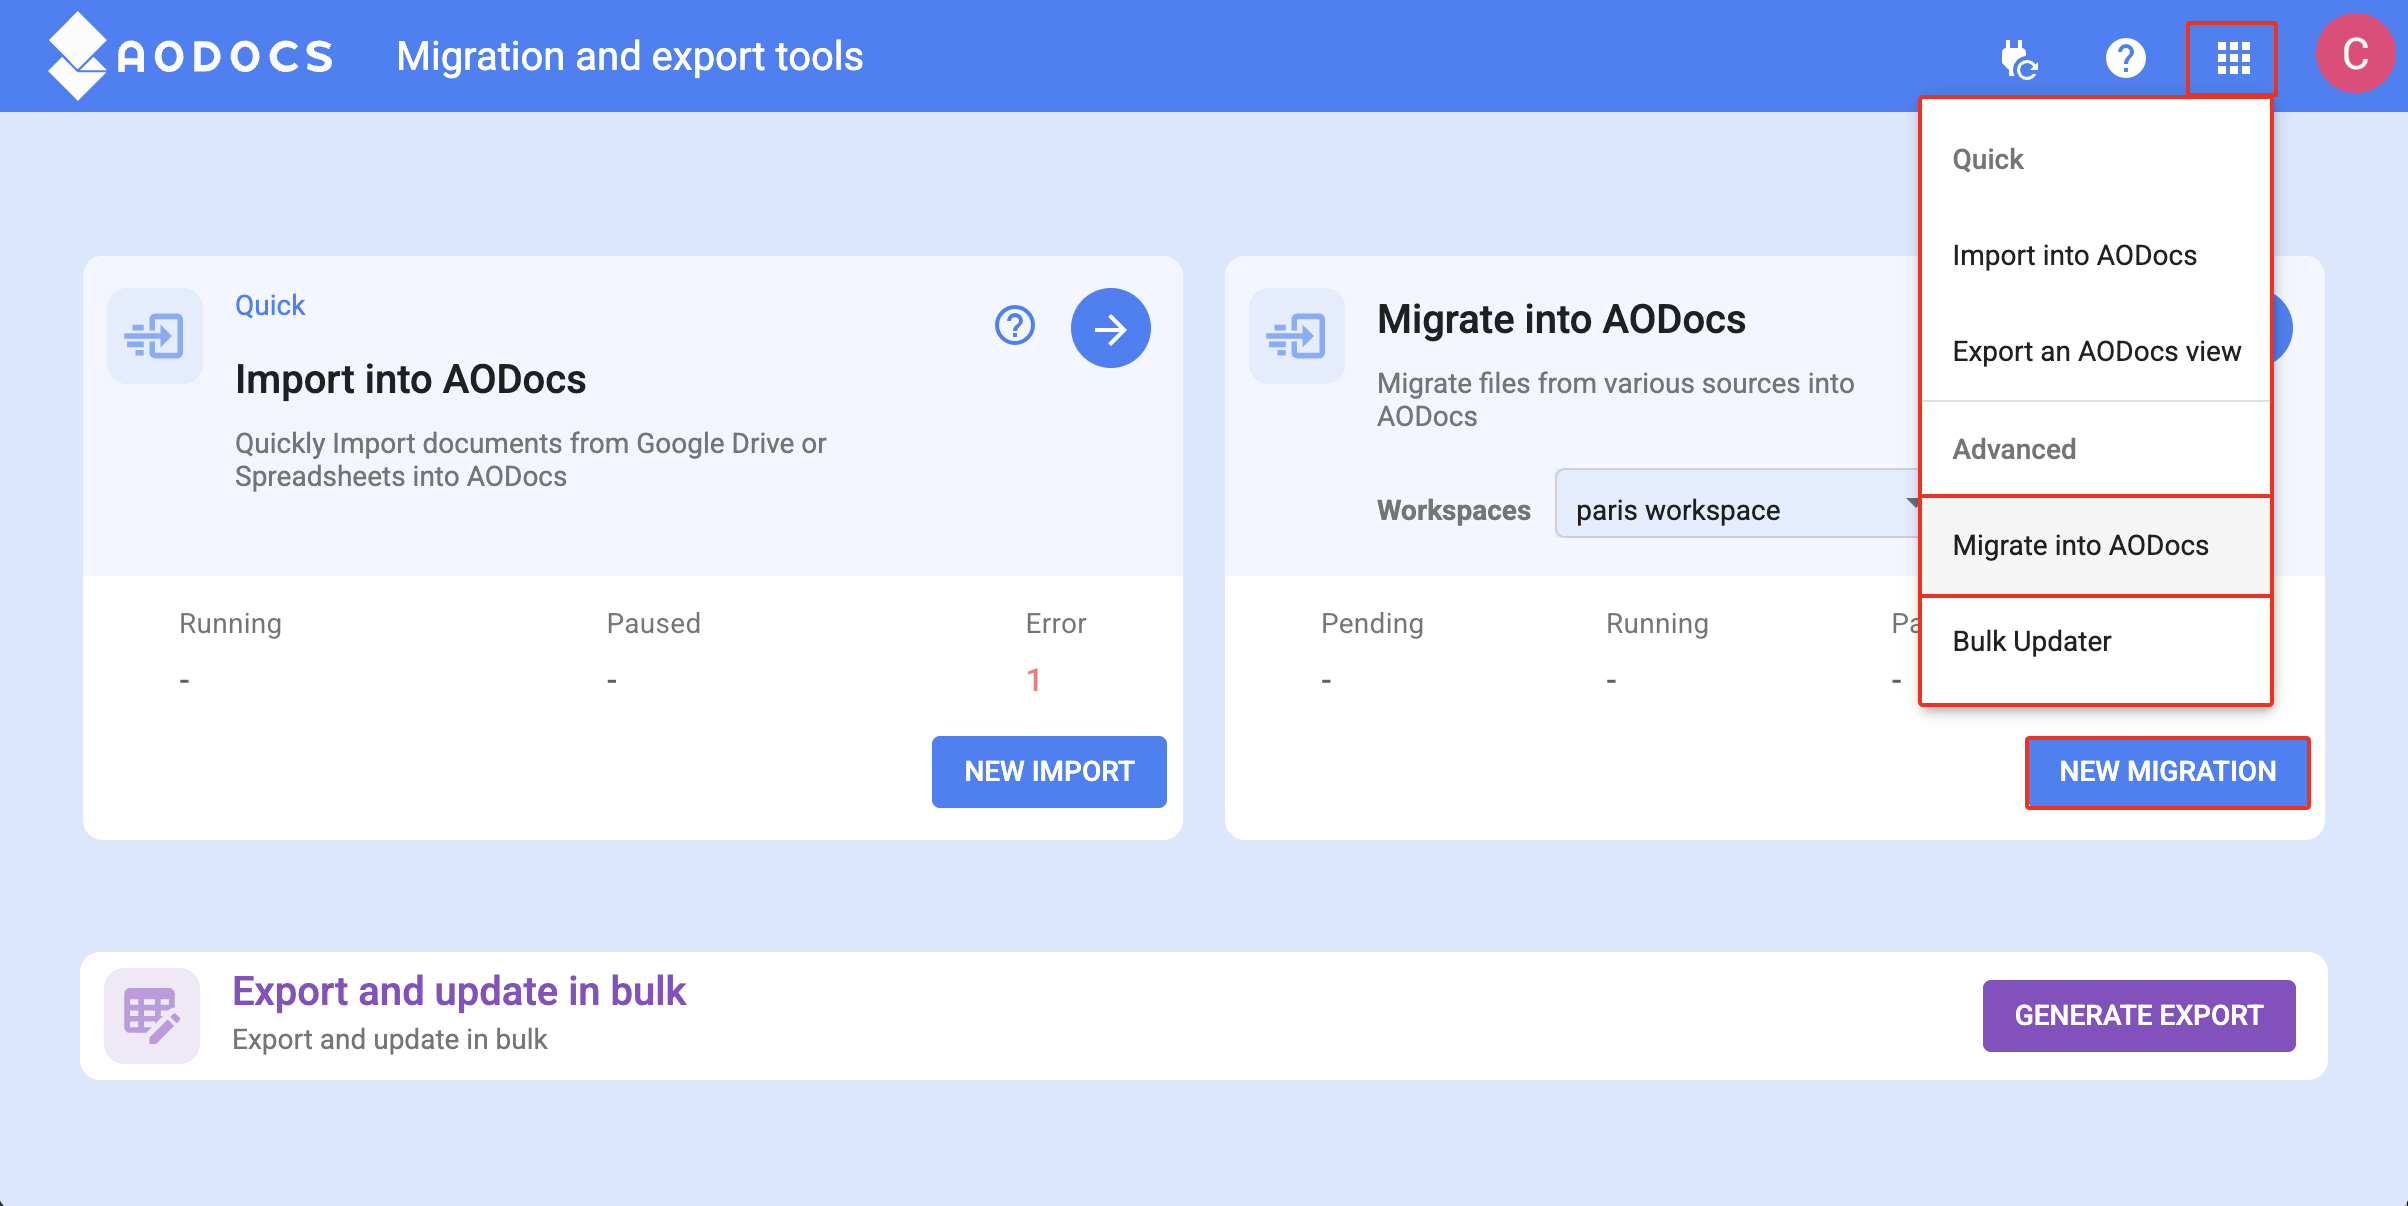Click the Quick section header in menu
This screenshot has height=1206, width=2408.
(1988, 160)
